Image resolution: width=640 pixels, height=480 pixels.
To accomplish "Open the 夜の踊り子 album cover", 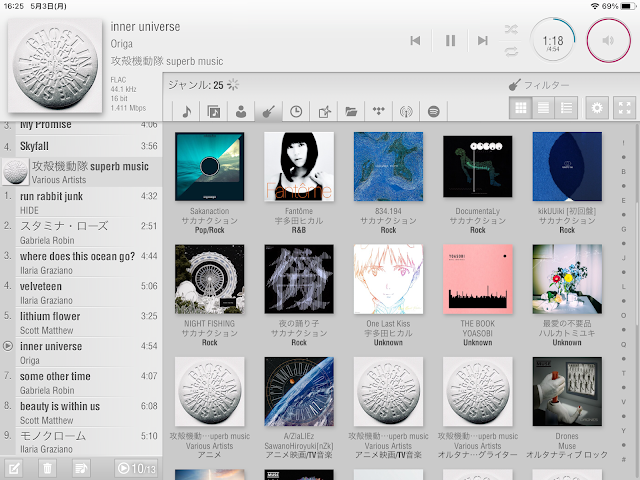I will point(299,279).
